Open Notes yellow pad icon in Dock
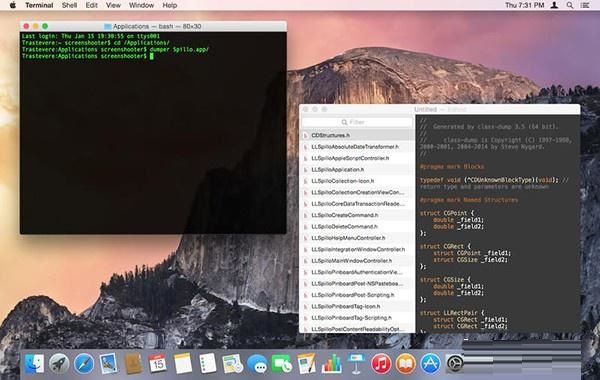Viewport: 600px width, 380px height. point(183,363)
